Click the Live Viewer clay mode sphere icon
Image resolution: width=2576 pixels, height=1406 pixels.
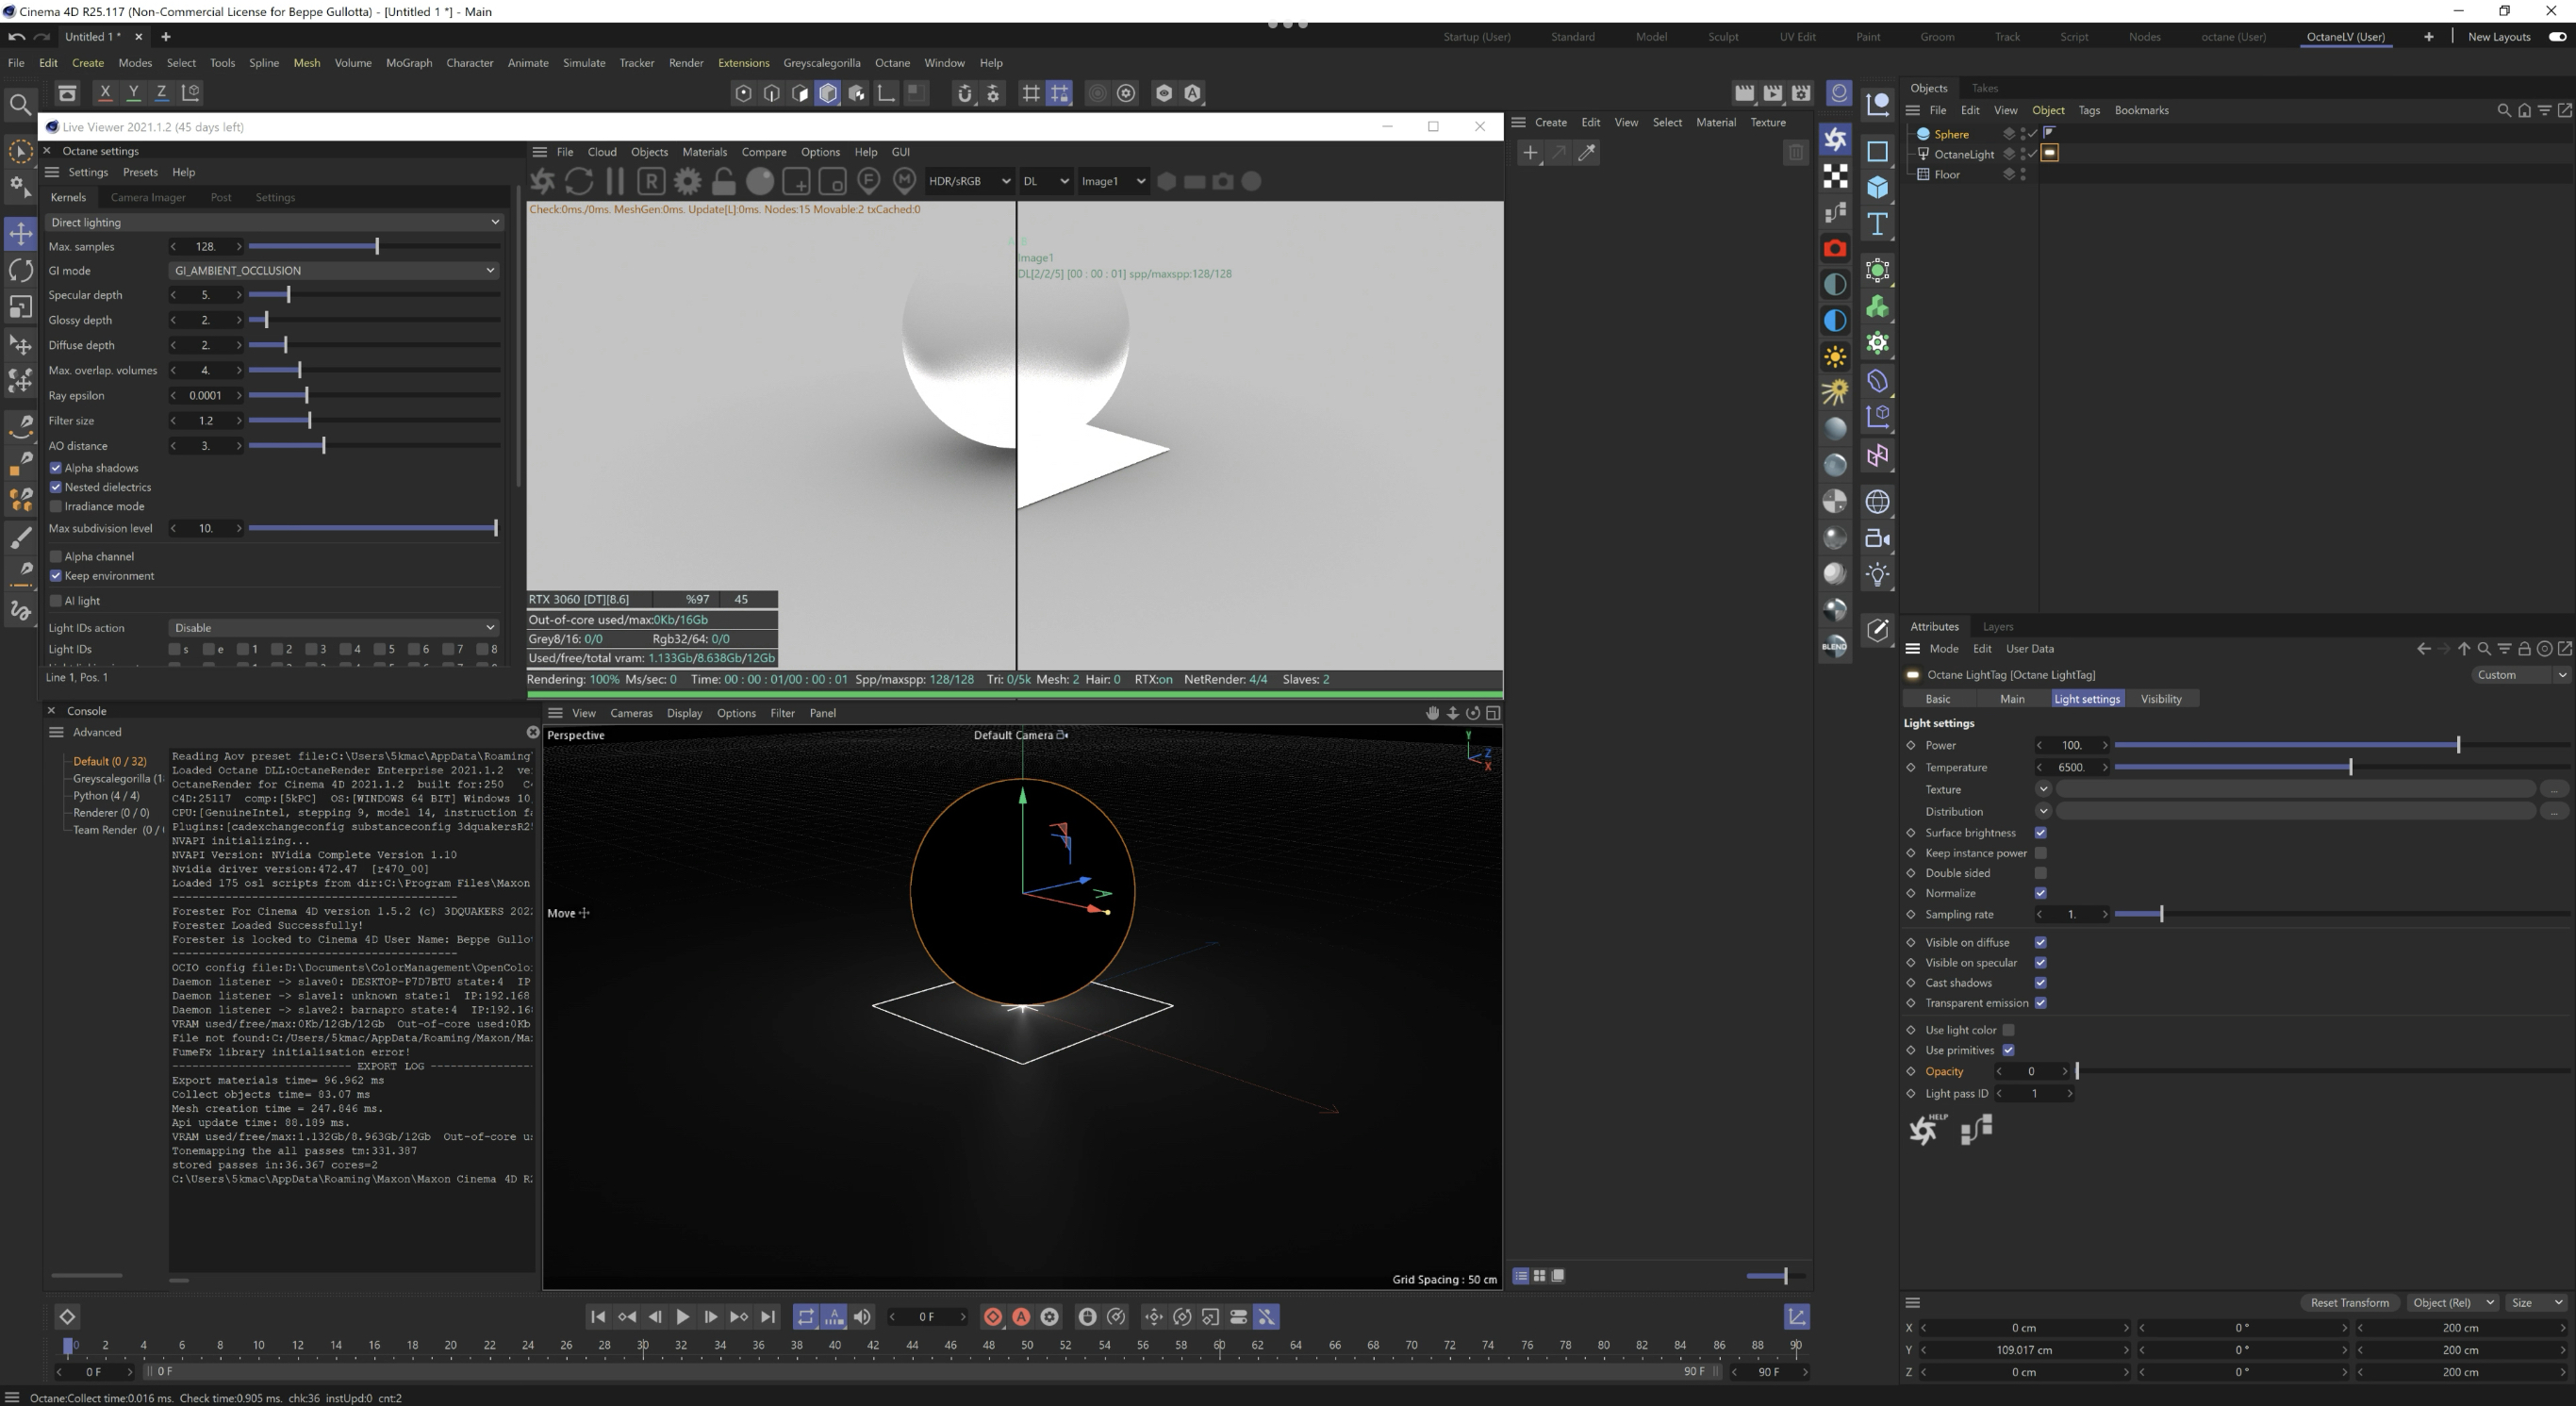760,181
